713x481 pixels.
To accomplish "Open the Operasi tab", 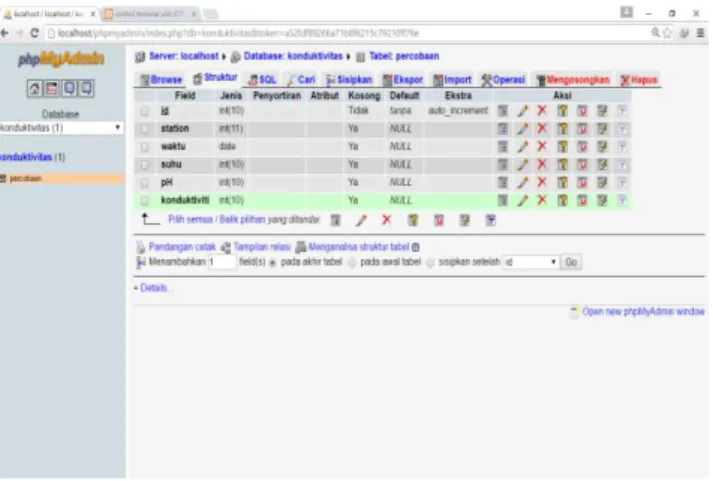I will 504,80.
